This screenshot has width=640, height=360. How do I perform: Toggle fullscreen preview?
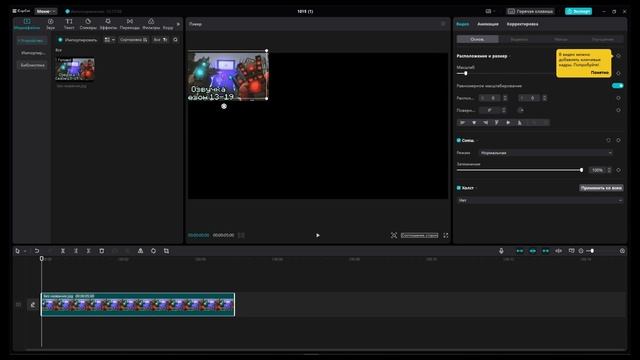click(x=445, y=236)
